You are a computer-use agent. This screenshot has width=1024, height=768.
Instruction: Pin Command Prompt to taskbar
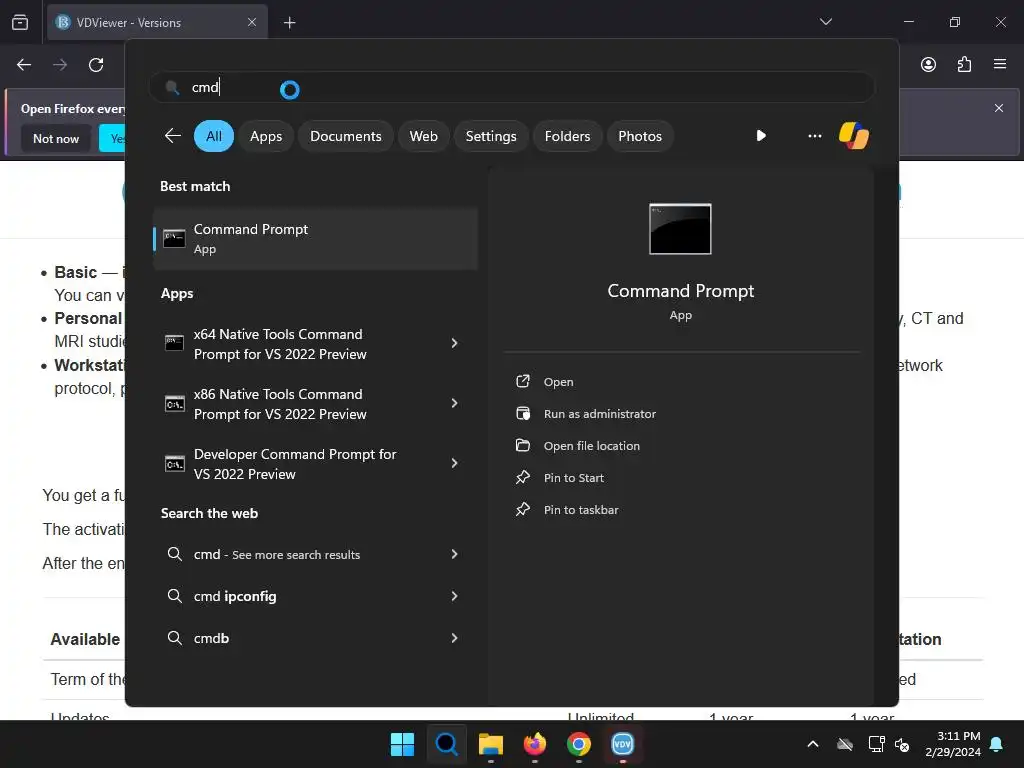(581, 510)
